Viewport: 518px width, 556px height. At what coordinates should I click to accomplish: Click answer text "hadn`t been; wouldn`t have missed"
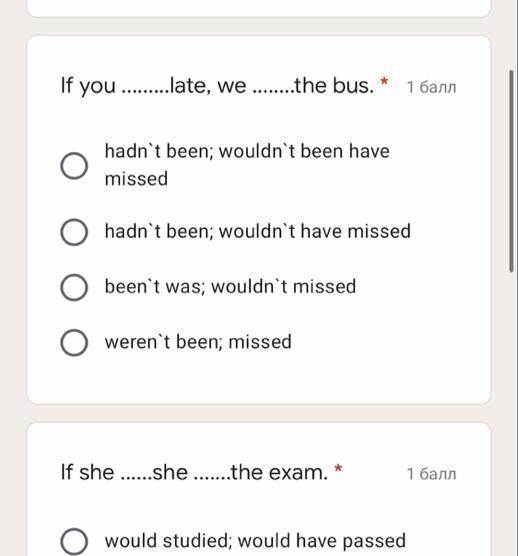pyautogui.click(x=258, y=231)
